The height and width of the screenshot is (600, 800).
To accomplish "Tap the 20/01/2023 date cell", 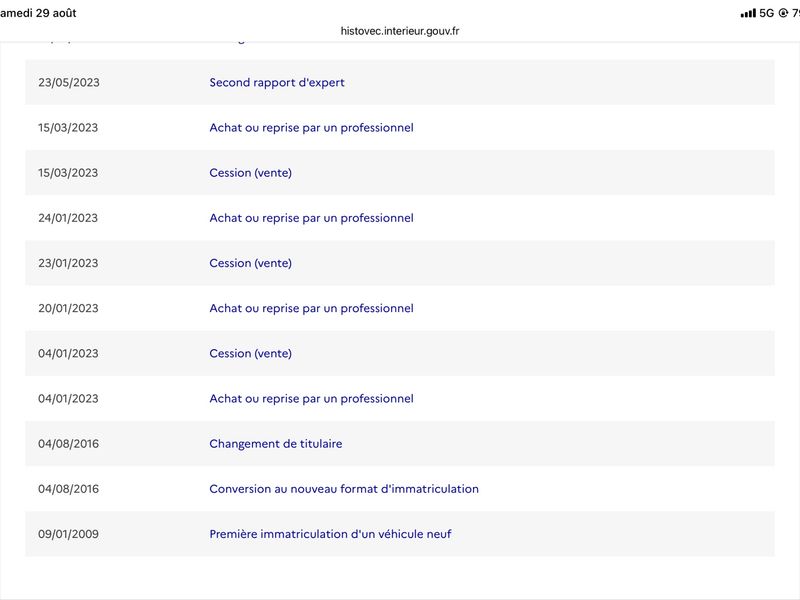I will [68, 308].
